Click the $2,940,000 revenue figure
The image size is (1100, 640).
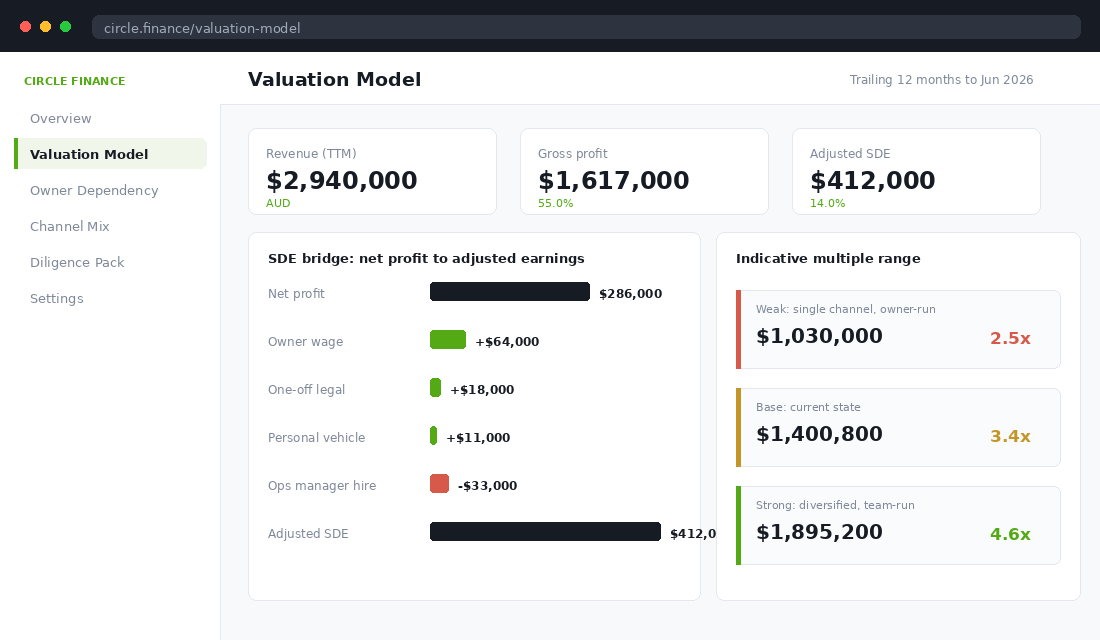[x=342, y=180]
